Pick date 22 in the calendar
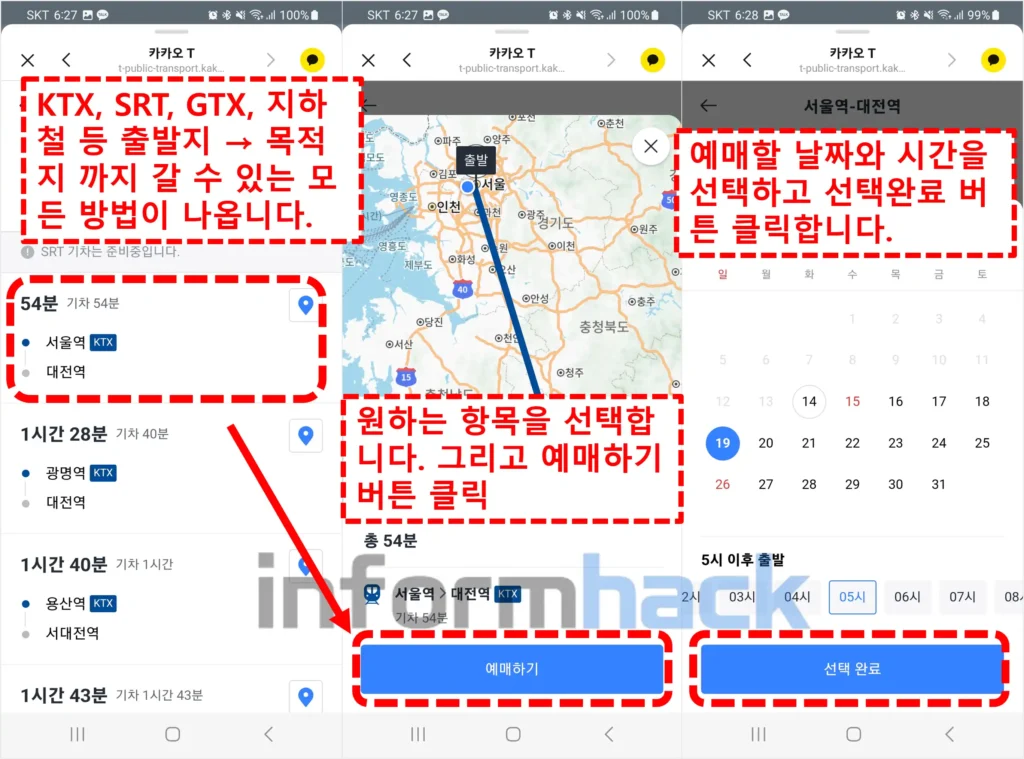1024x759 pixels. coord(852,443)
